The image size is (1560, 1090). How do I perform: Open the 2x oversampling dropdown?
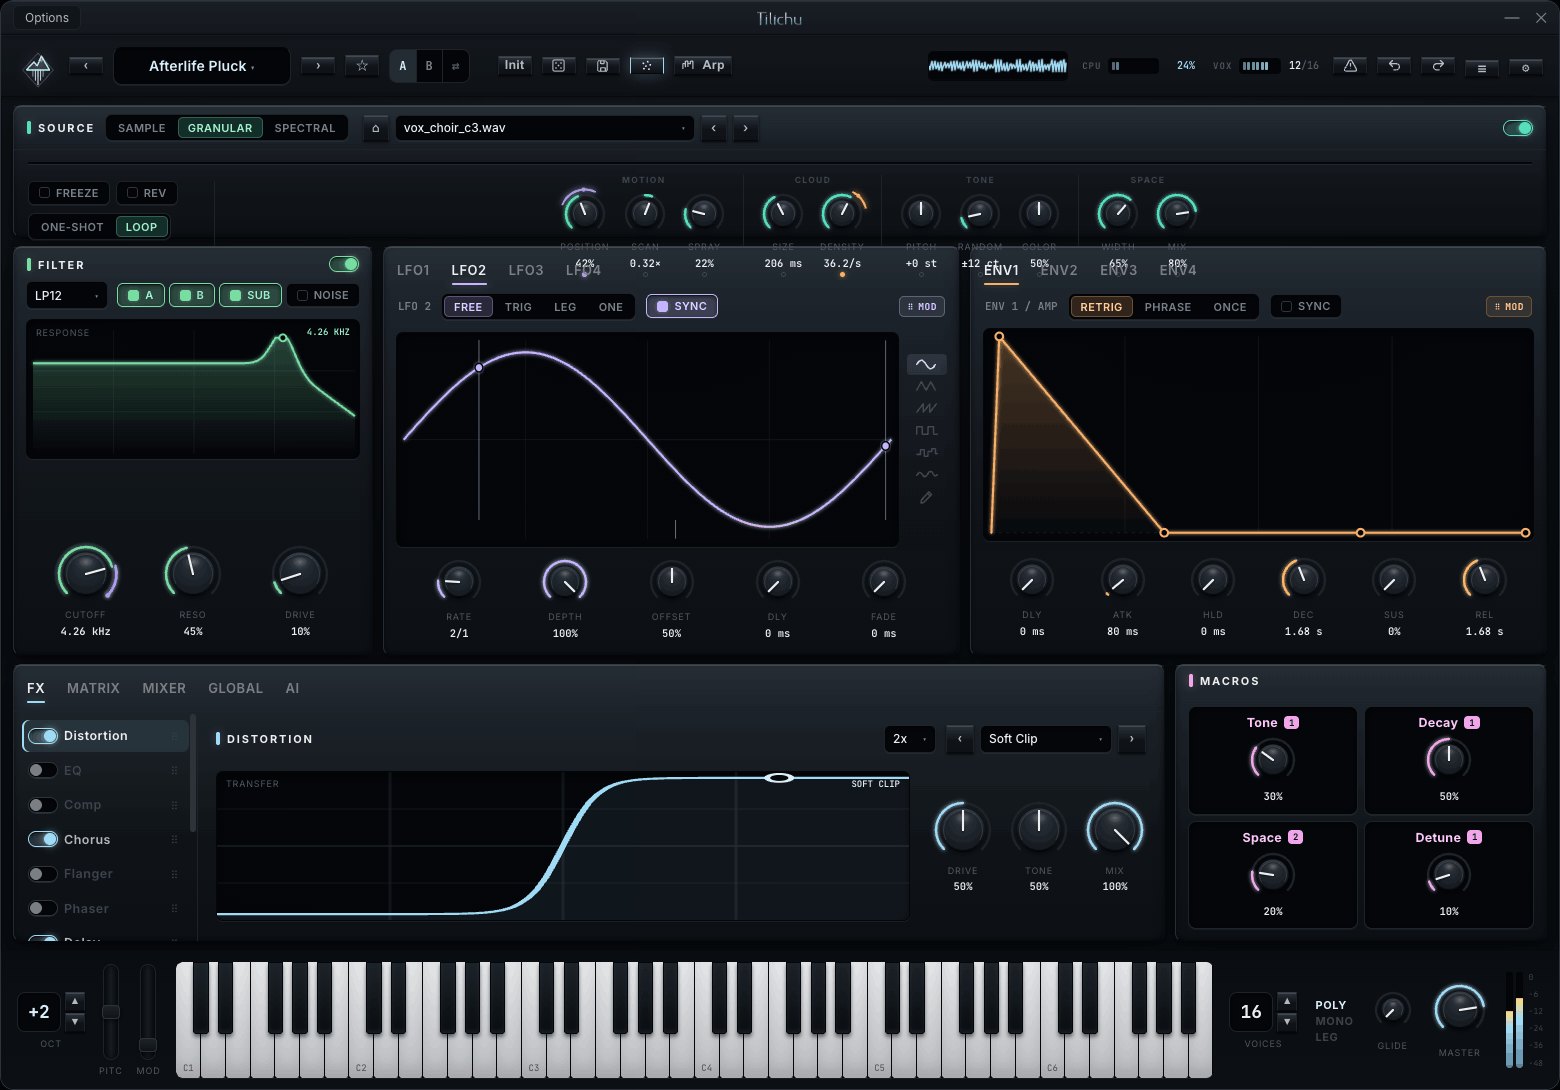(910, 739)
